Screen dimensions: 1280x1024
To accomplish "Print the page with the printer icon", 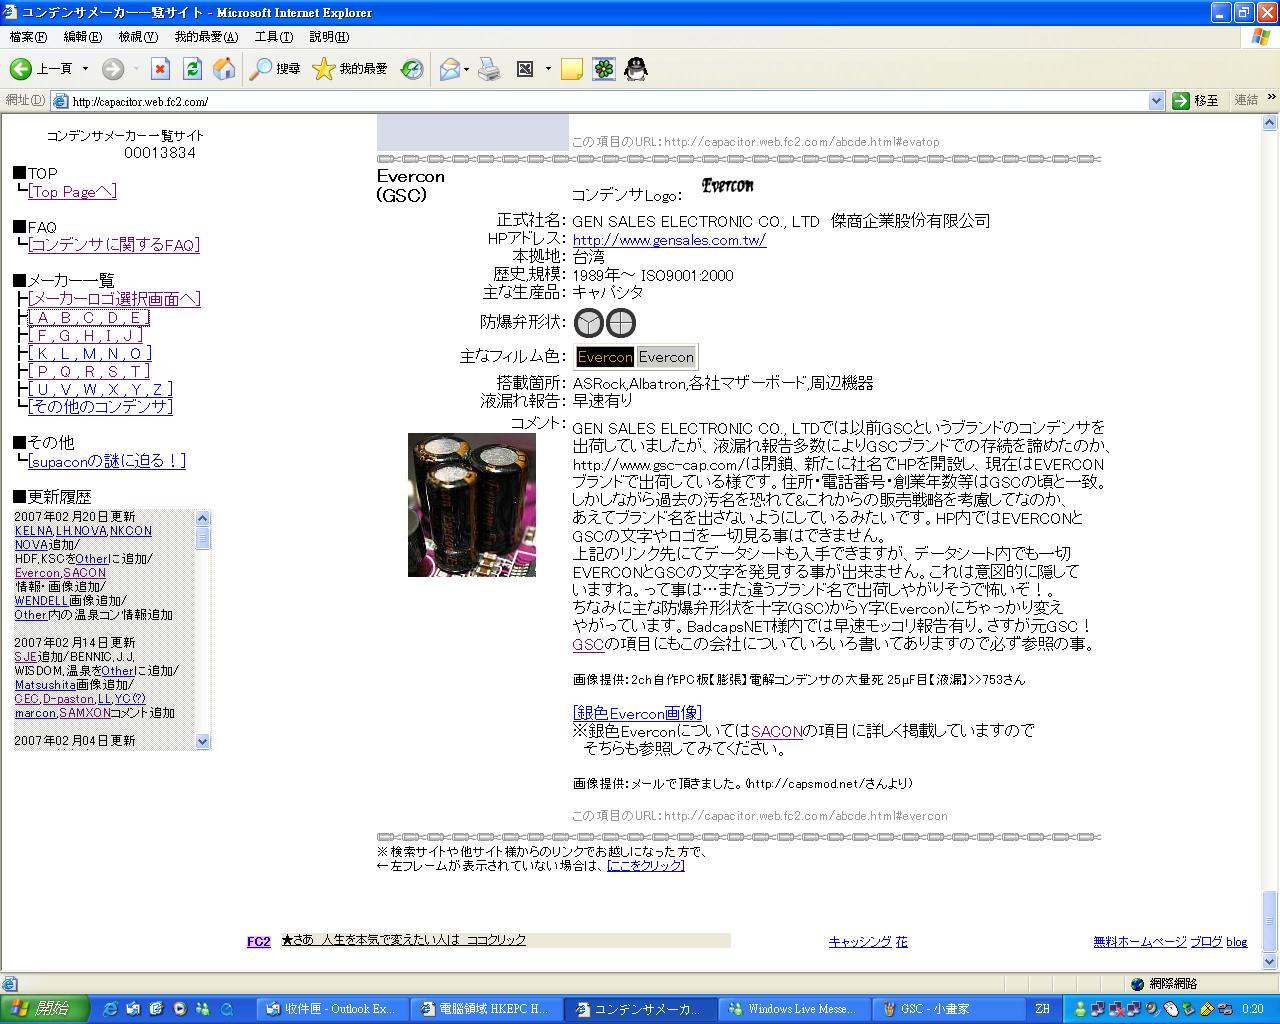I will pyautogui.click(x=489, y=69).
